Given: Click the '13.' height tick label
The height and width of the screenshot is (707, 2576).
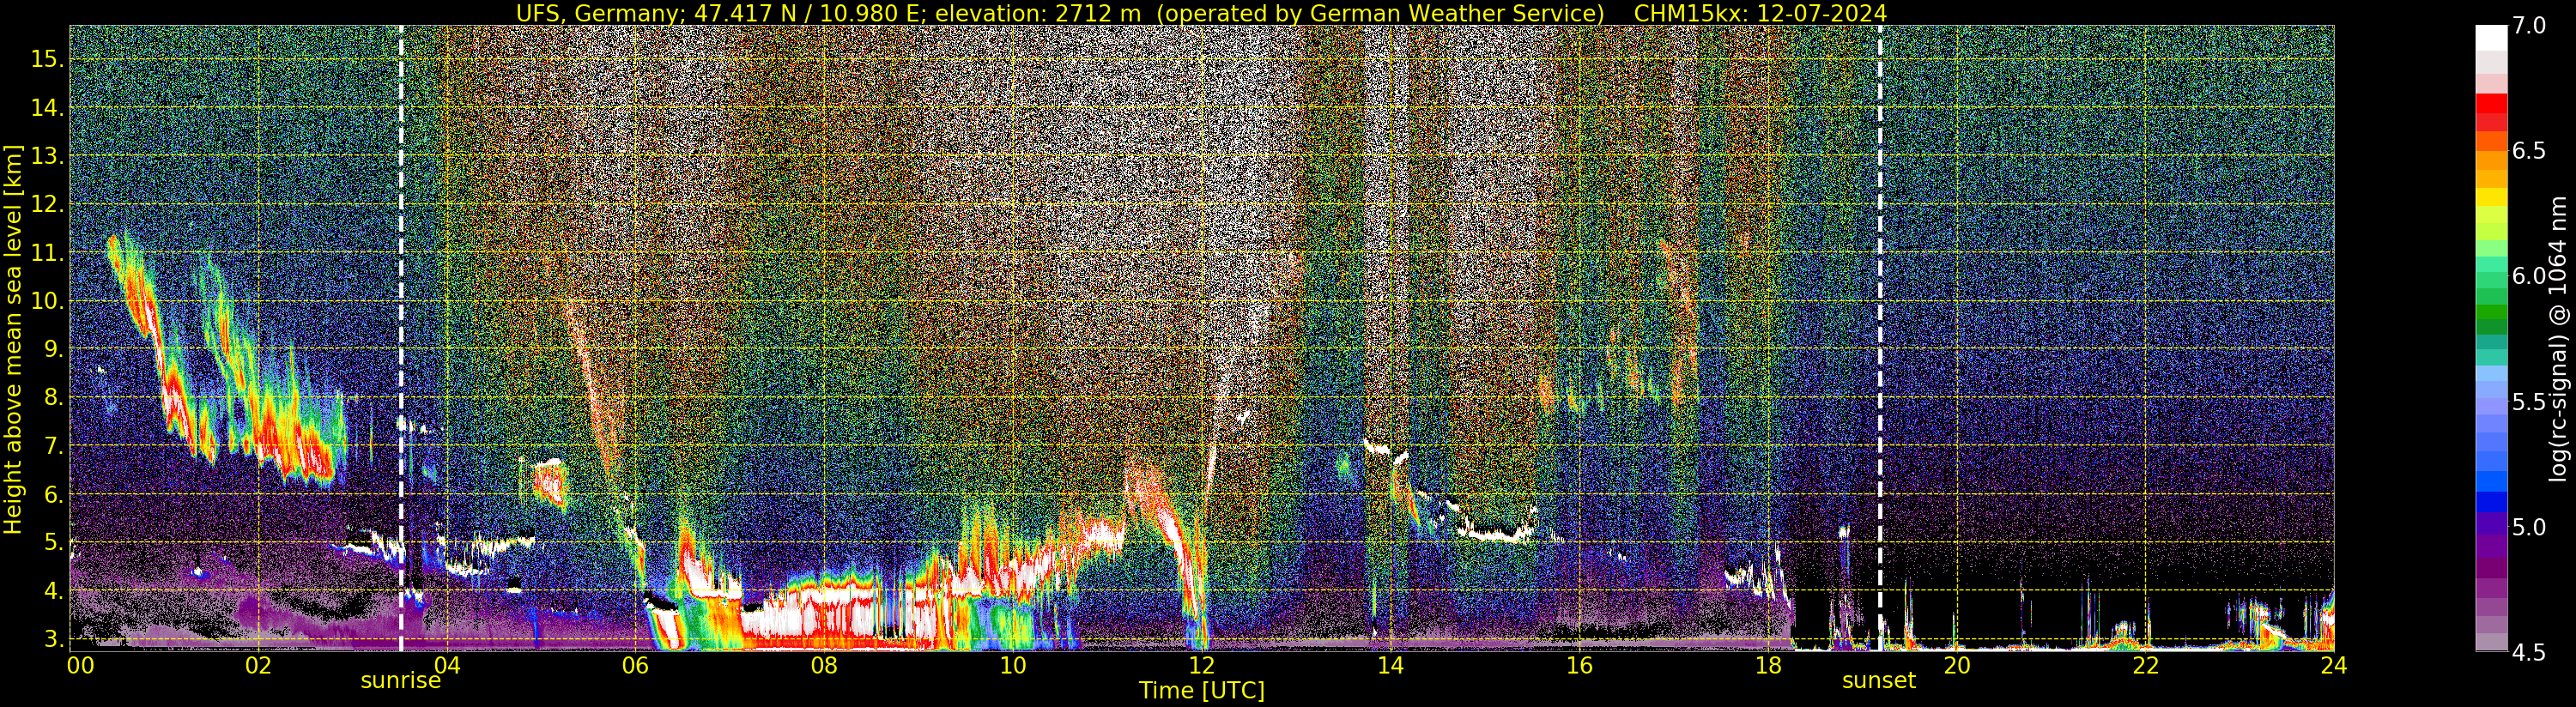Looking at the screenshot, I should click(x=47, y=156).
